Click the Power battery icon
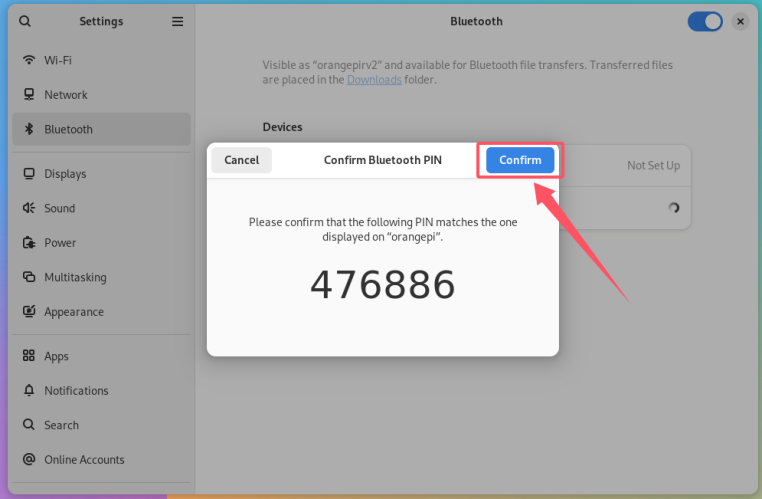 pyautogui.click(x=29, y=242)
